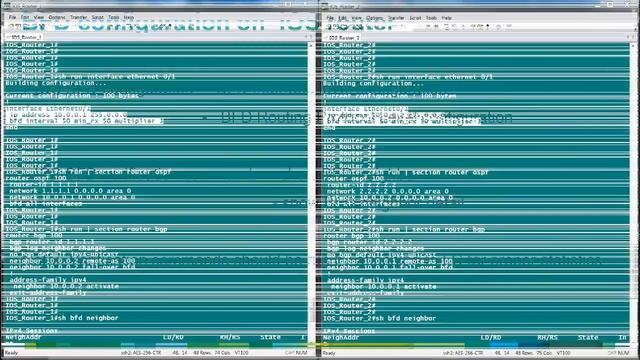Screen dimensions: 640x360
Task: Click 'ssh2: AES-256-CTR' in Router_1 status bar
Action: tap(141, 353)
